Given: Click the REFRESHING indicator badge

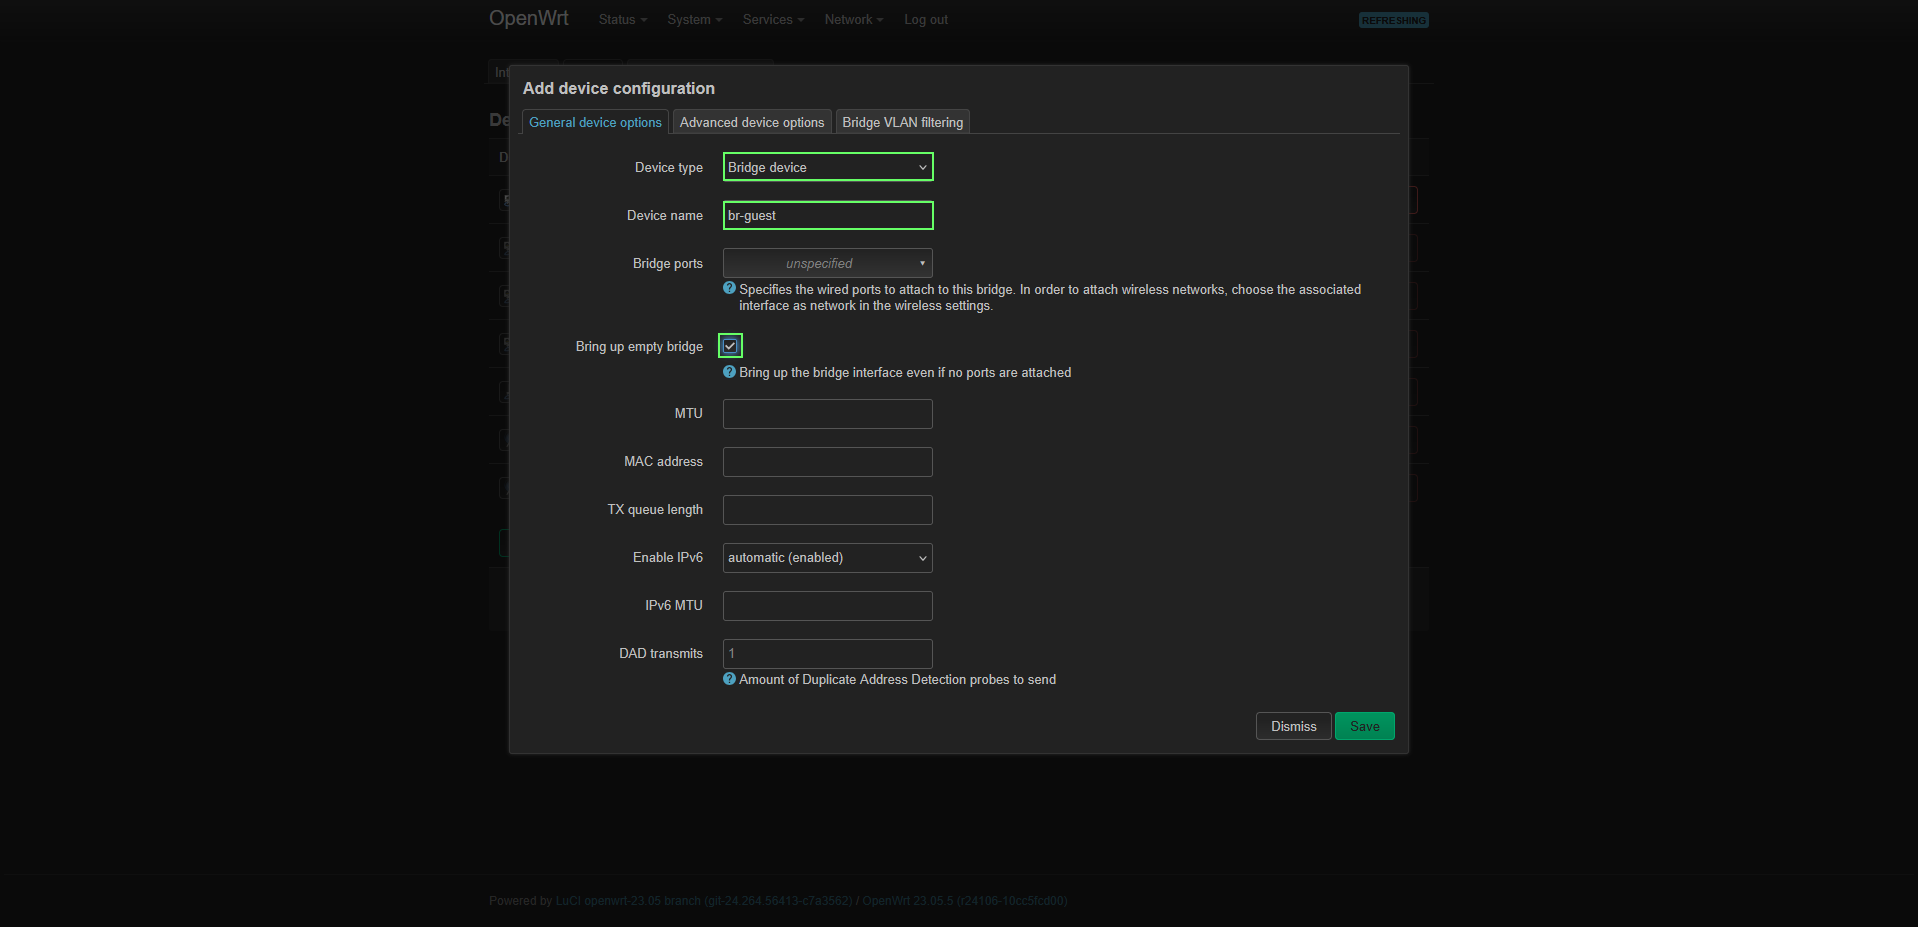Looking at the screenshot, I should coord(1394,20).
